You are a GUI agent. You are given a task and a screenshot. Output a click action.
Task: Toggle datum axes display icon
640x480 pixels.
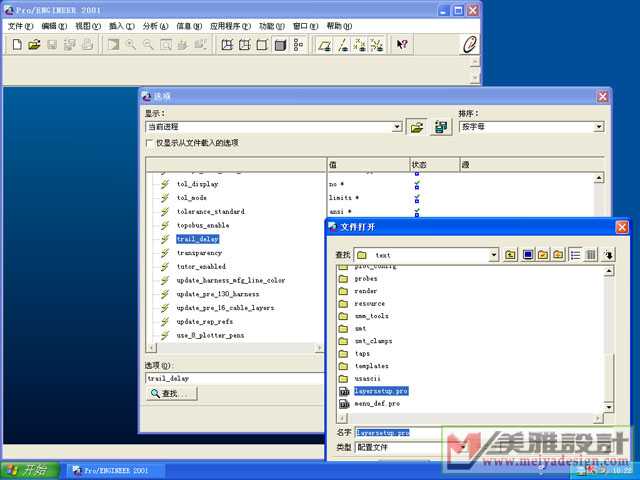(342, 44)
